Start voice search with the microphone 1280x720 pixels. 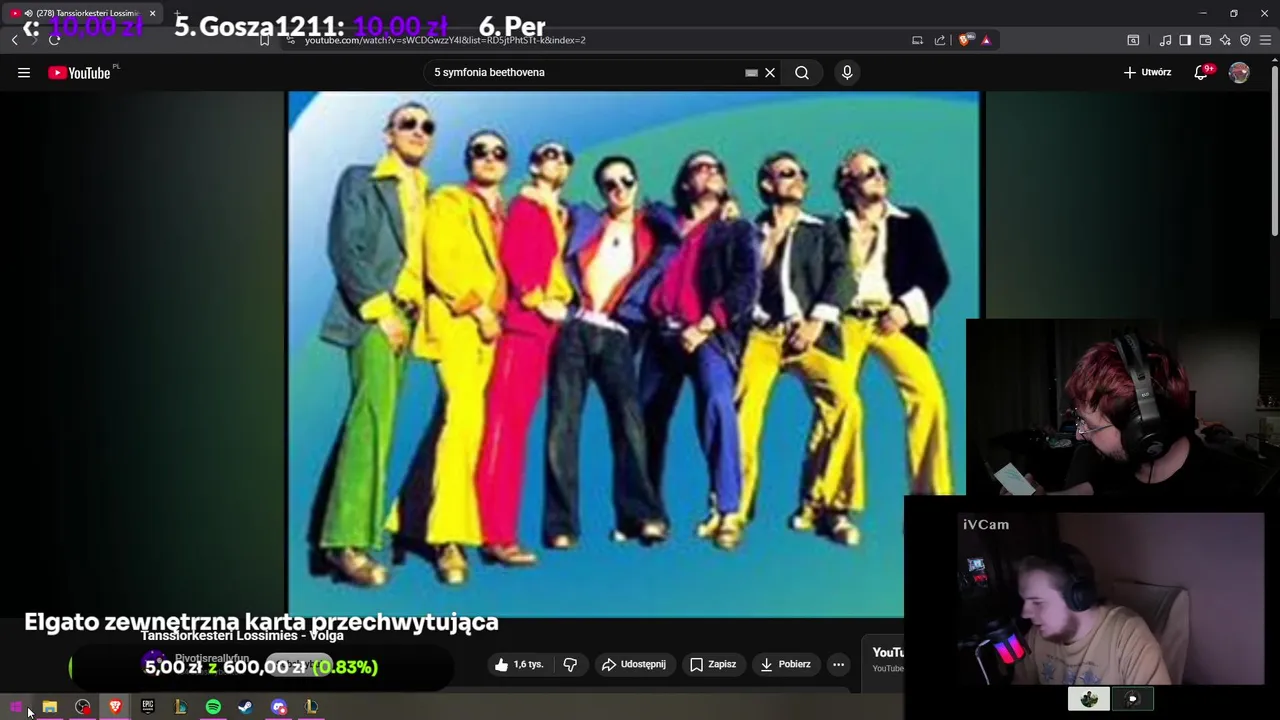(x=847, y=72)
